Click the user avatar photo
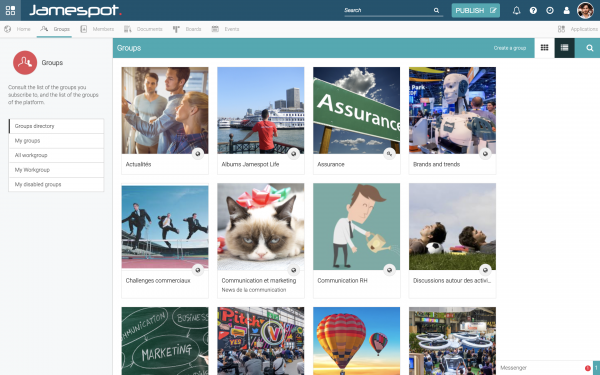This screenshot has width=600, height=375. [585, 10]
